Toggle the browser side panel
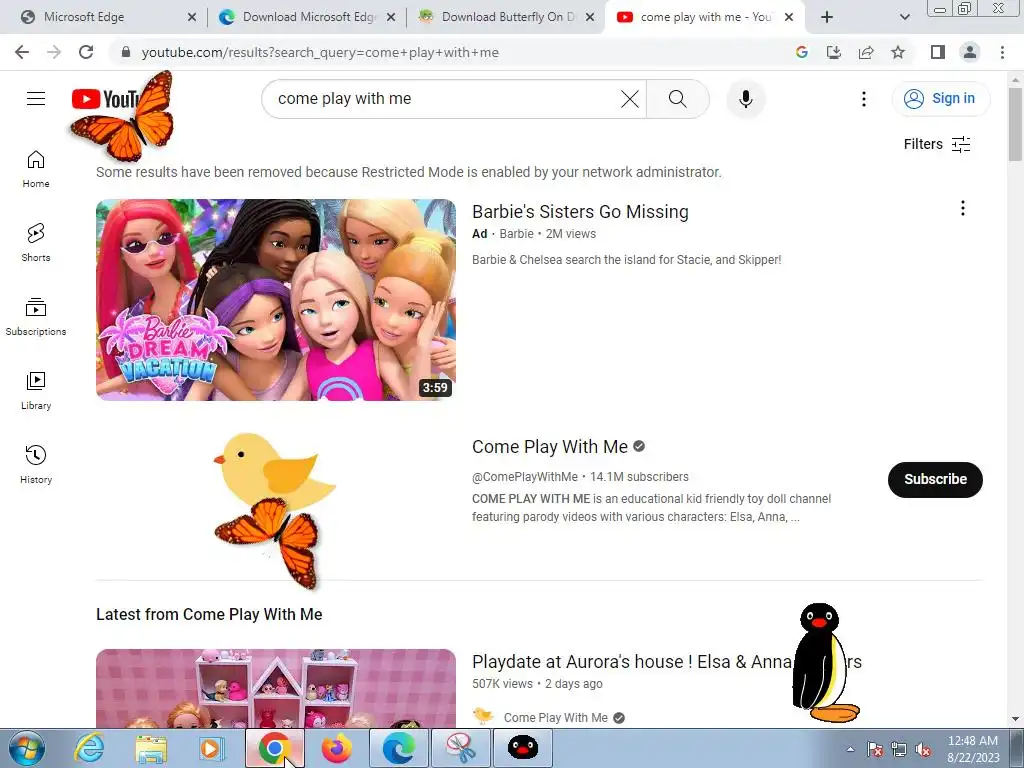 point(938,52)
